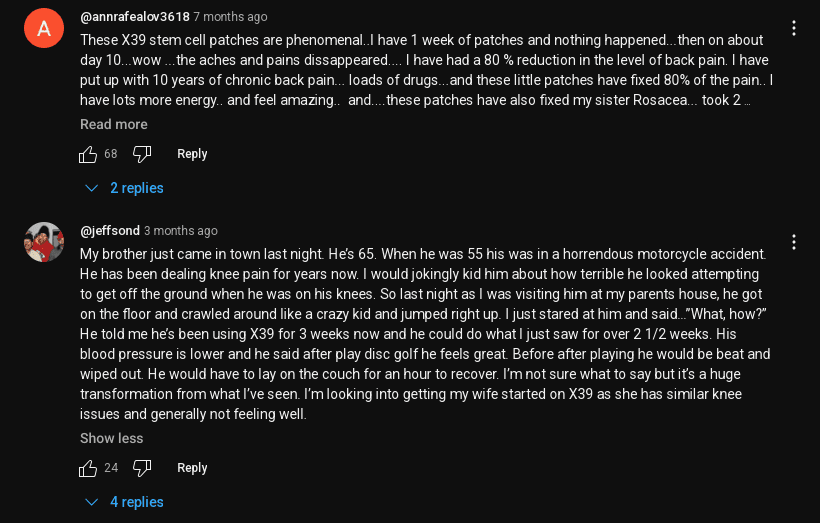Open @jeffsond's profile picture
Screen dimensions: 820x523
(x=43, y=242)
